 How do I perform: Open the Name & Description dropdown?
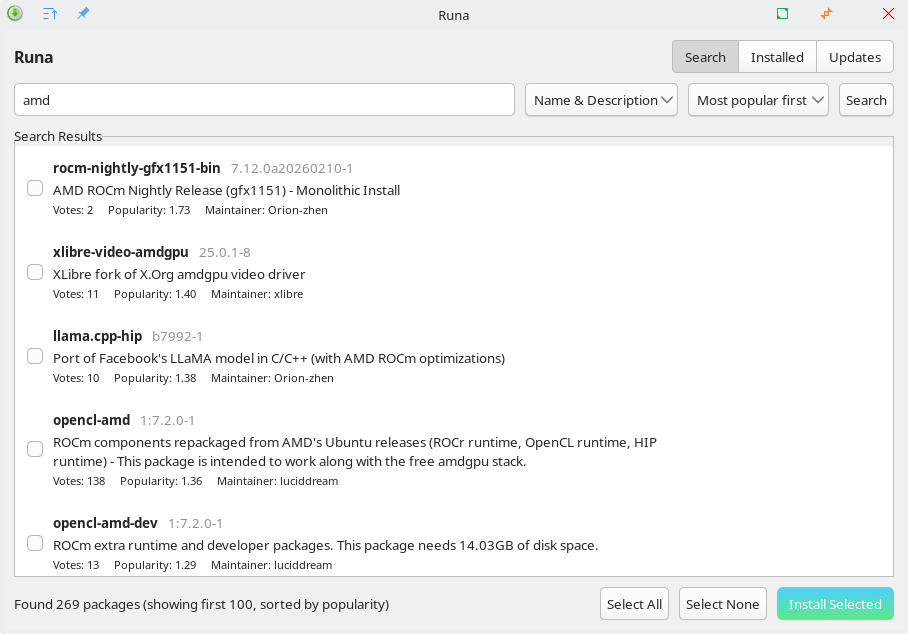601,100
